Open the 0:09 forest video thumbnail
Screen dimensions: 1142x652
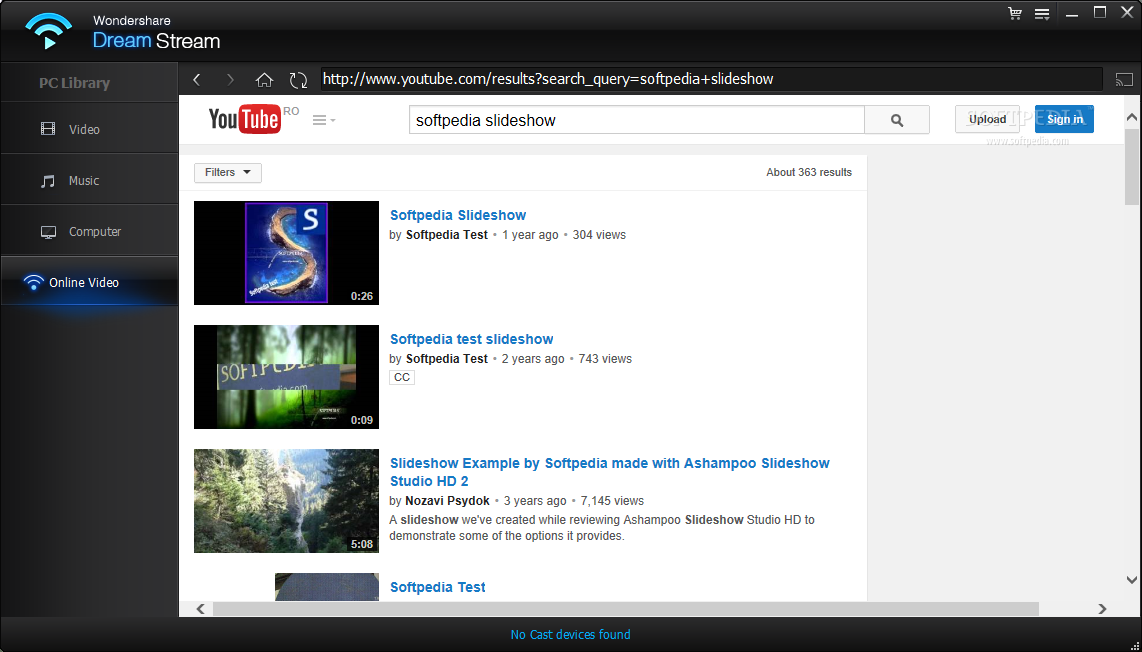click(x=286, y=377)
